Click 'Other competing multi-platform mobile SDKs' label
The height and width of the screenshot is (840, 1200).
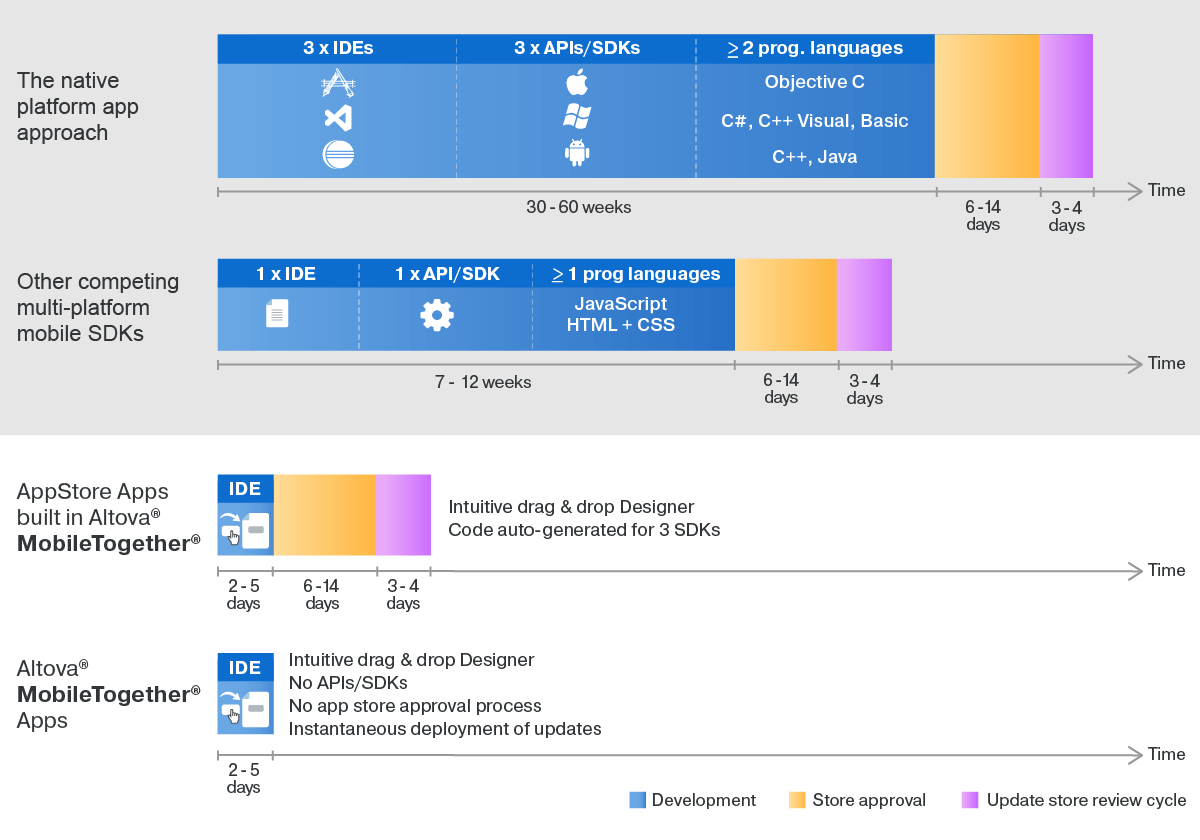tap(98, 307)
